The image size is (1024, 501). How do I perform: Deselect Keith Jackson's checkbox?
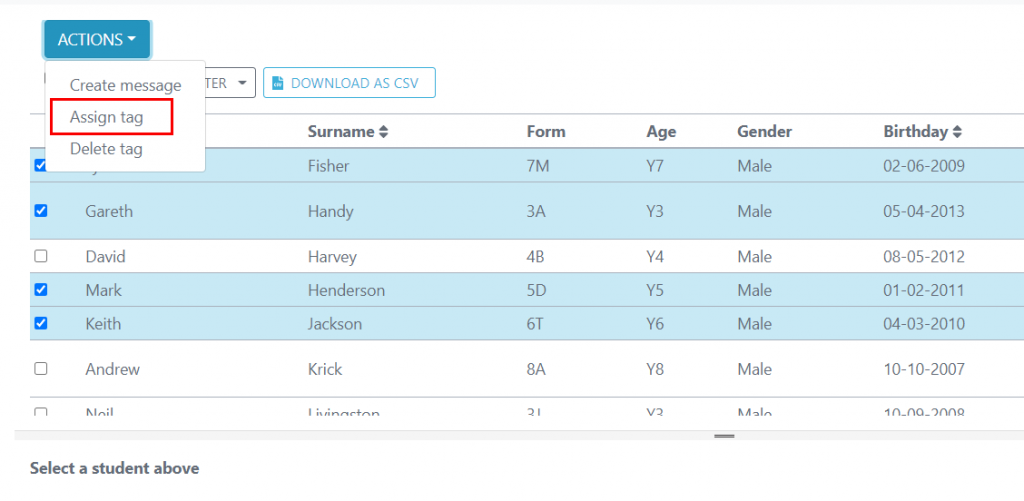(40, 323)
